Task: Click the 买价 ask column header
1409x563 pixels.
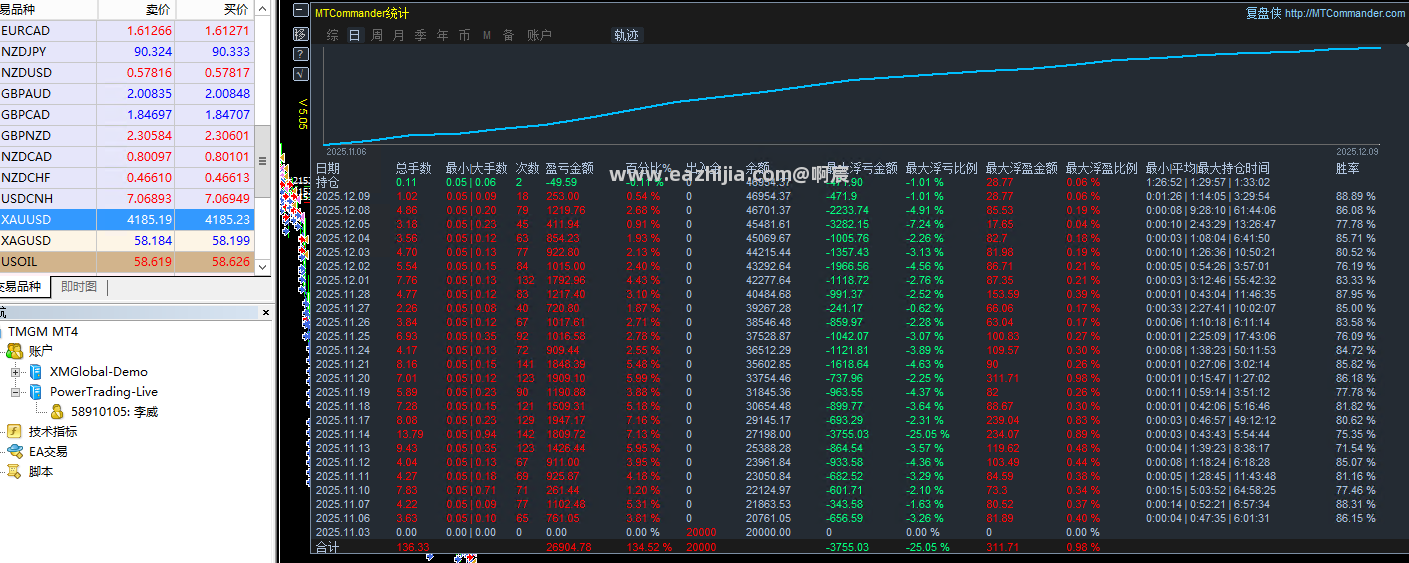Action: pos(214,10)
